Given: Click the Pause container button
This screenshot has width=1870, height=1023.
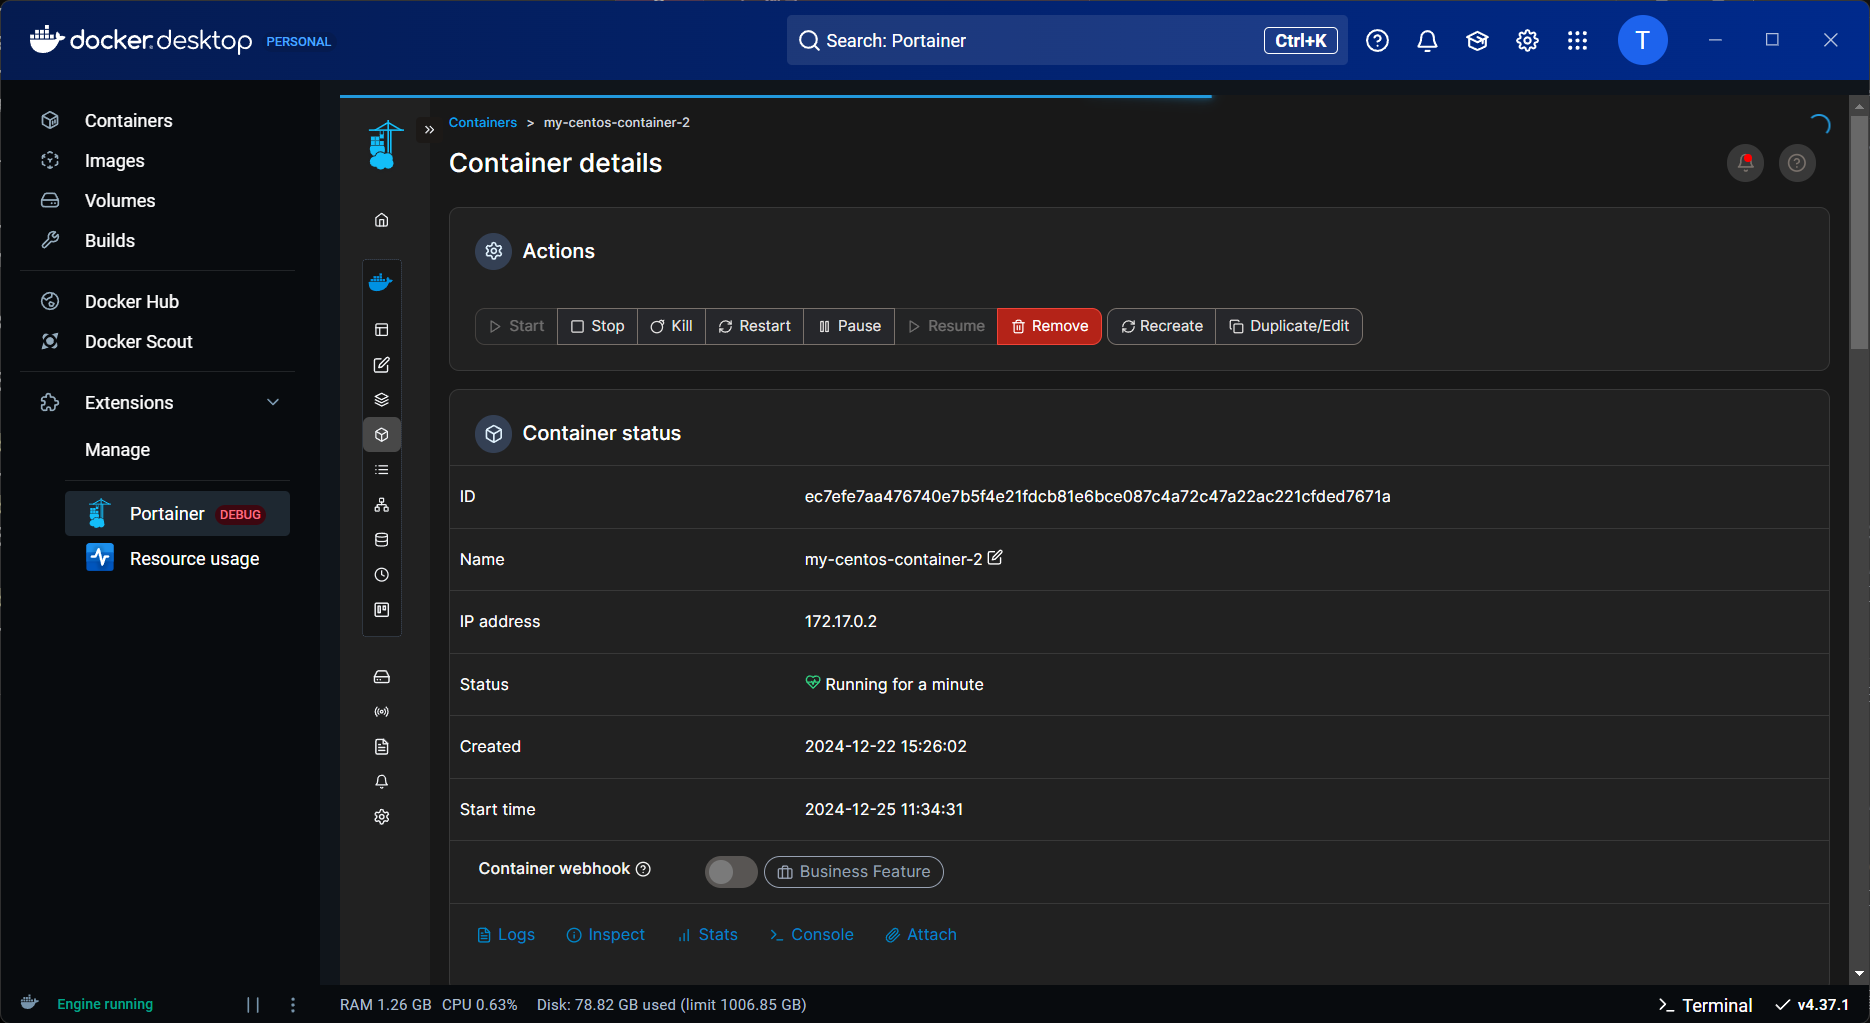Looking at the screenshot, I should point(849,327).
